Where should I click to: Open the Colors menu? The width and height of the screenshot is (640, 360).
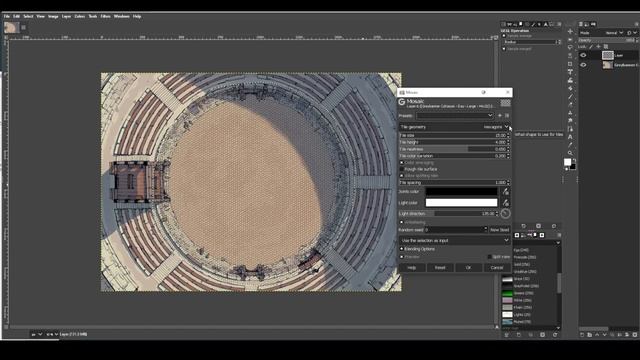click(x=80, y=16)
